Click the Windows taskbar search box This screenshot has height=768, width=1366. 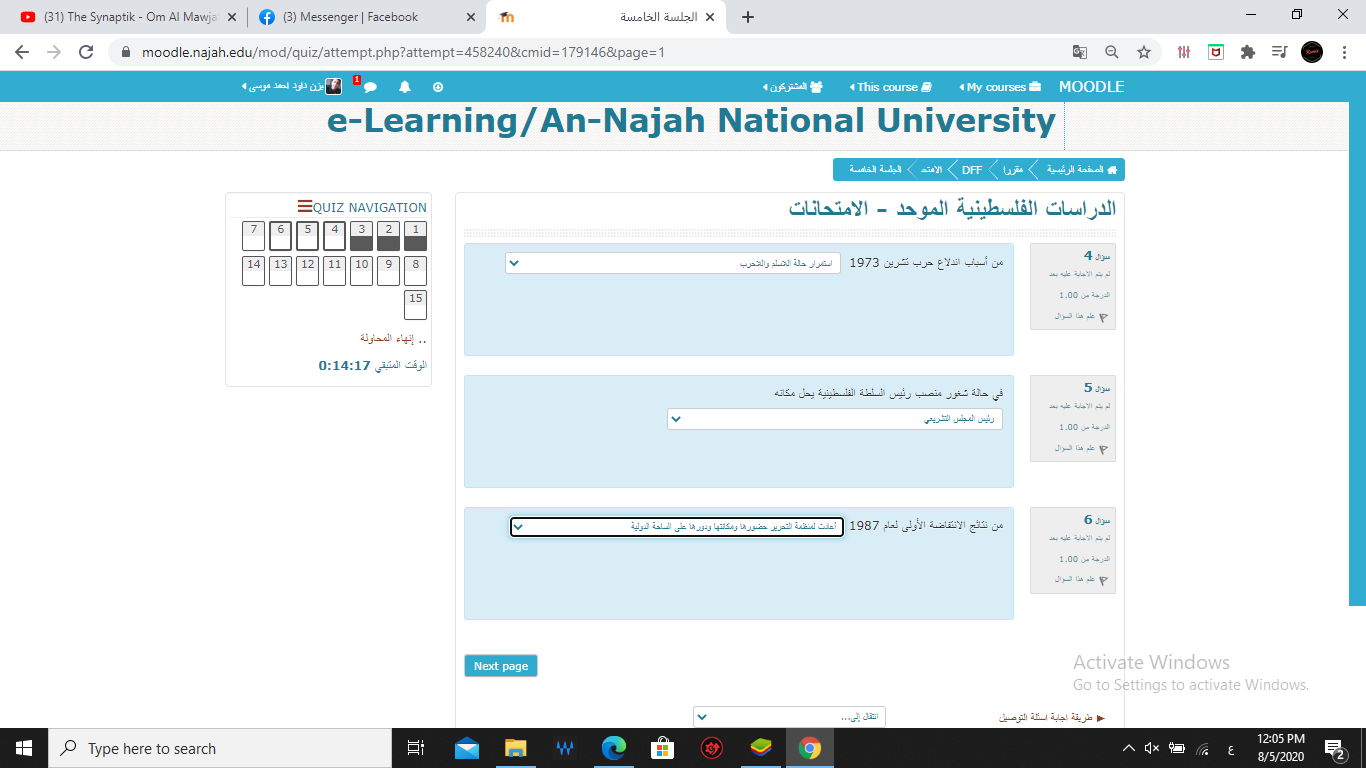[220, 748]
